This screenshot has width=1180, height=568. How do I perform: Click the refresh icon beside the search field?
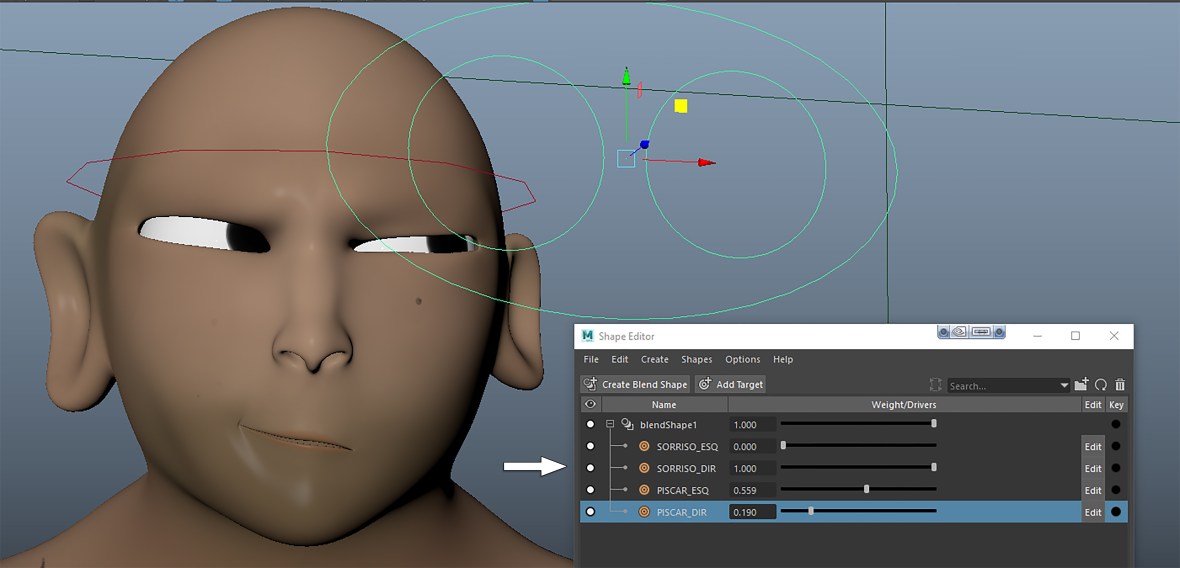pos(1101,385)
